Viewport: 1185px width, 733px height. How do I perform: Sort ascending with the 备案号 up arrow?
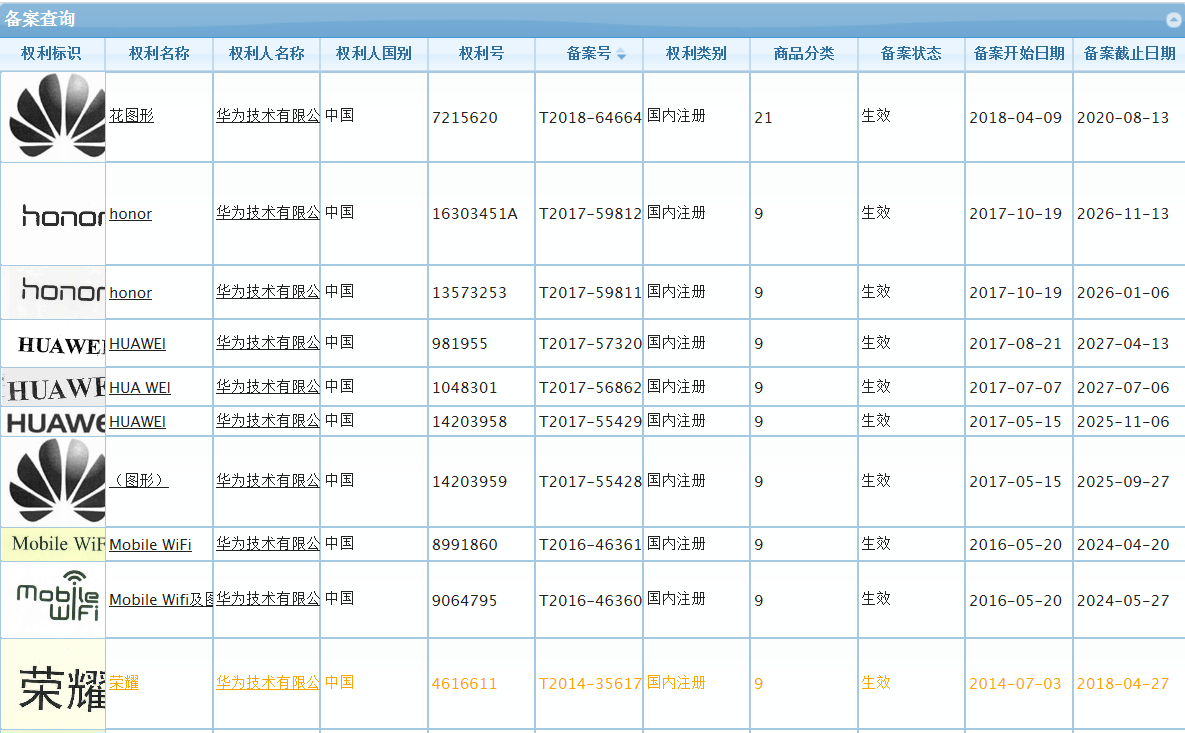pos(622,51)
